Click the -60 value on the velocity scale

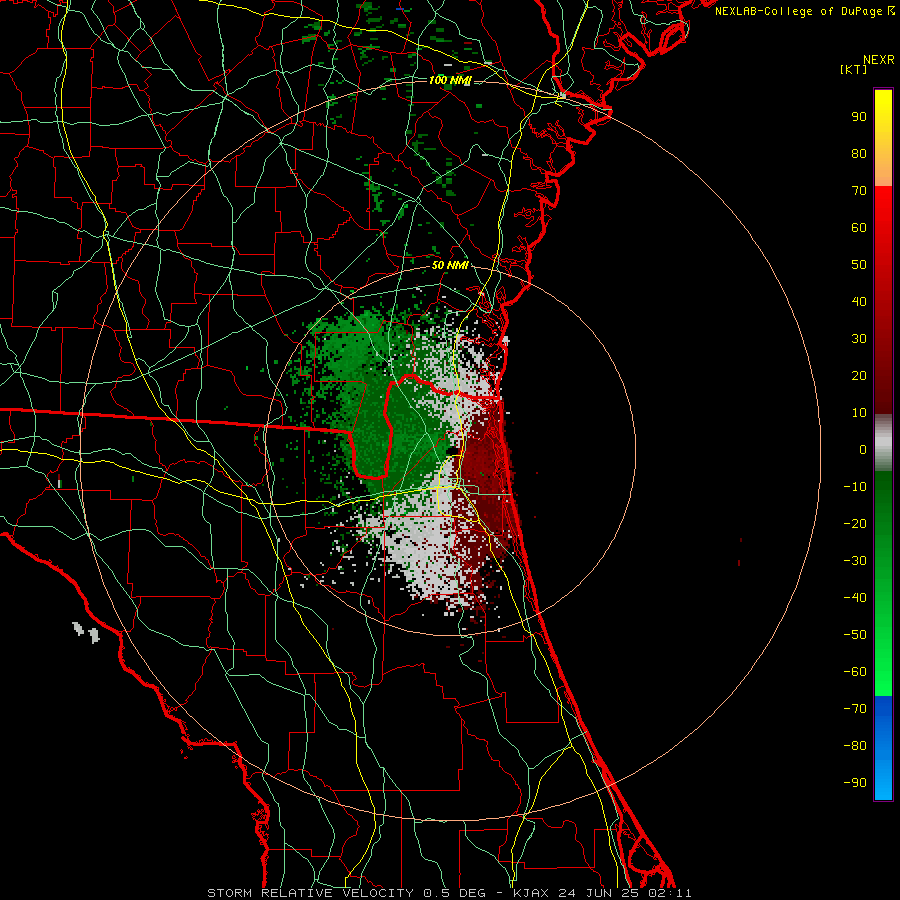[855, 672]
